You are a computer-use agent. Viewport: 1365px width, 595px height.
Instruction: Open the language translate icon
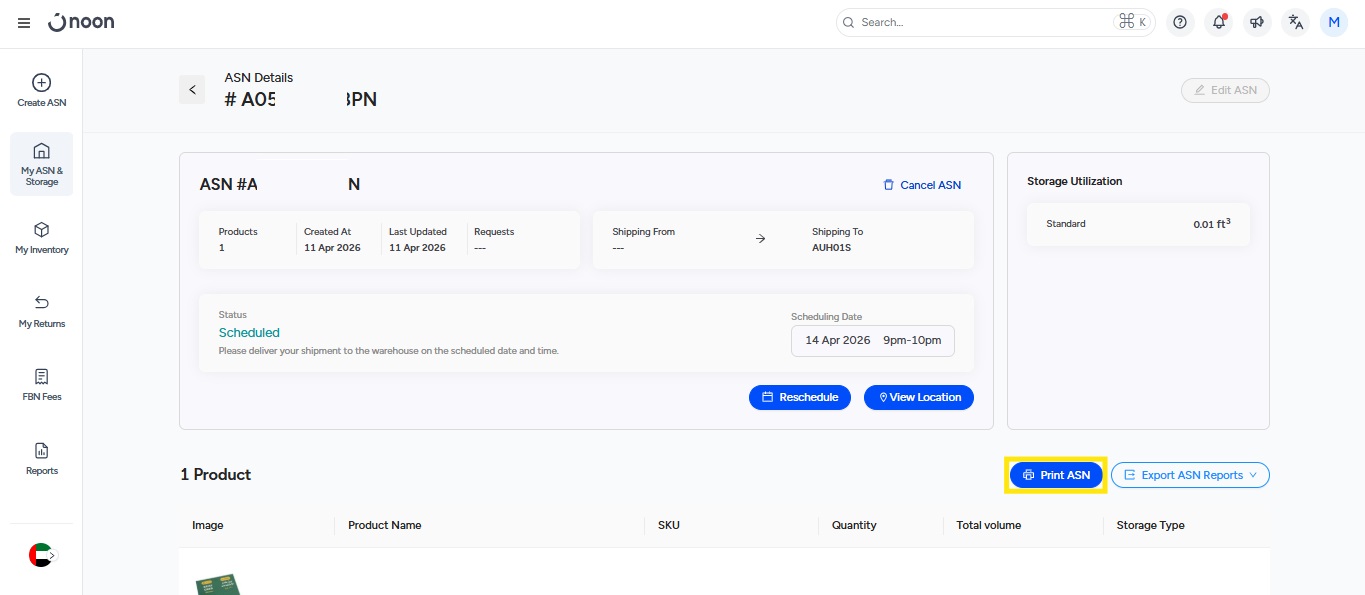click(x=1296, y=22)
